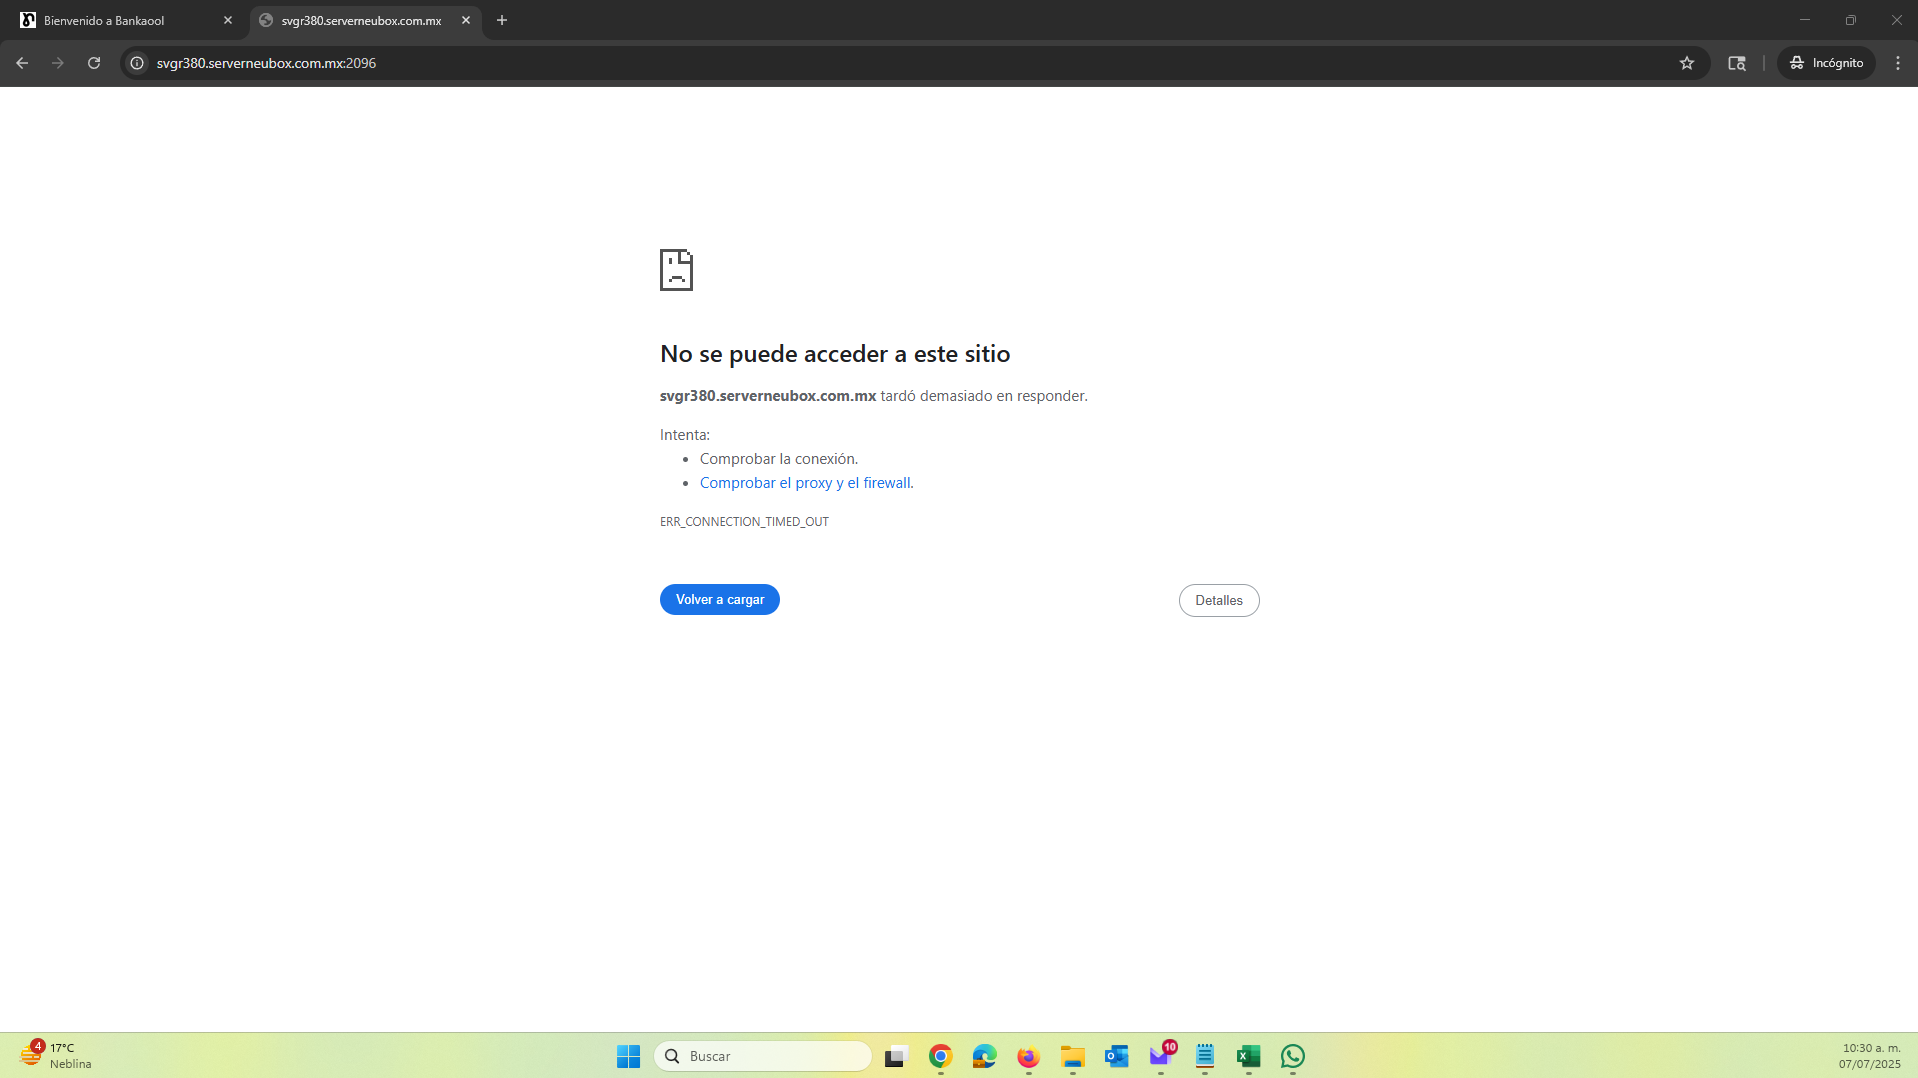Open Outlook from the taskbar
Image resolution: width=1918 pixels, height=1078 pixels.
point(1116,1056)
